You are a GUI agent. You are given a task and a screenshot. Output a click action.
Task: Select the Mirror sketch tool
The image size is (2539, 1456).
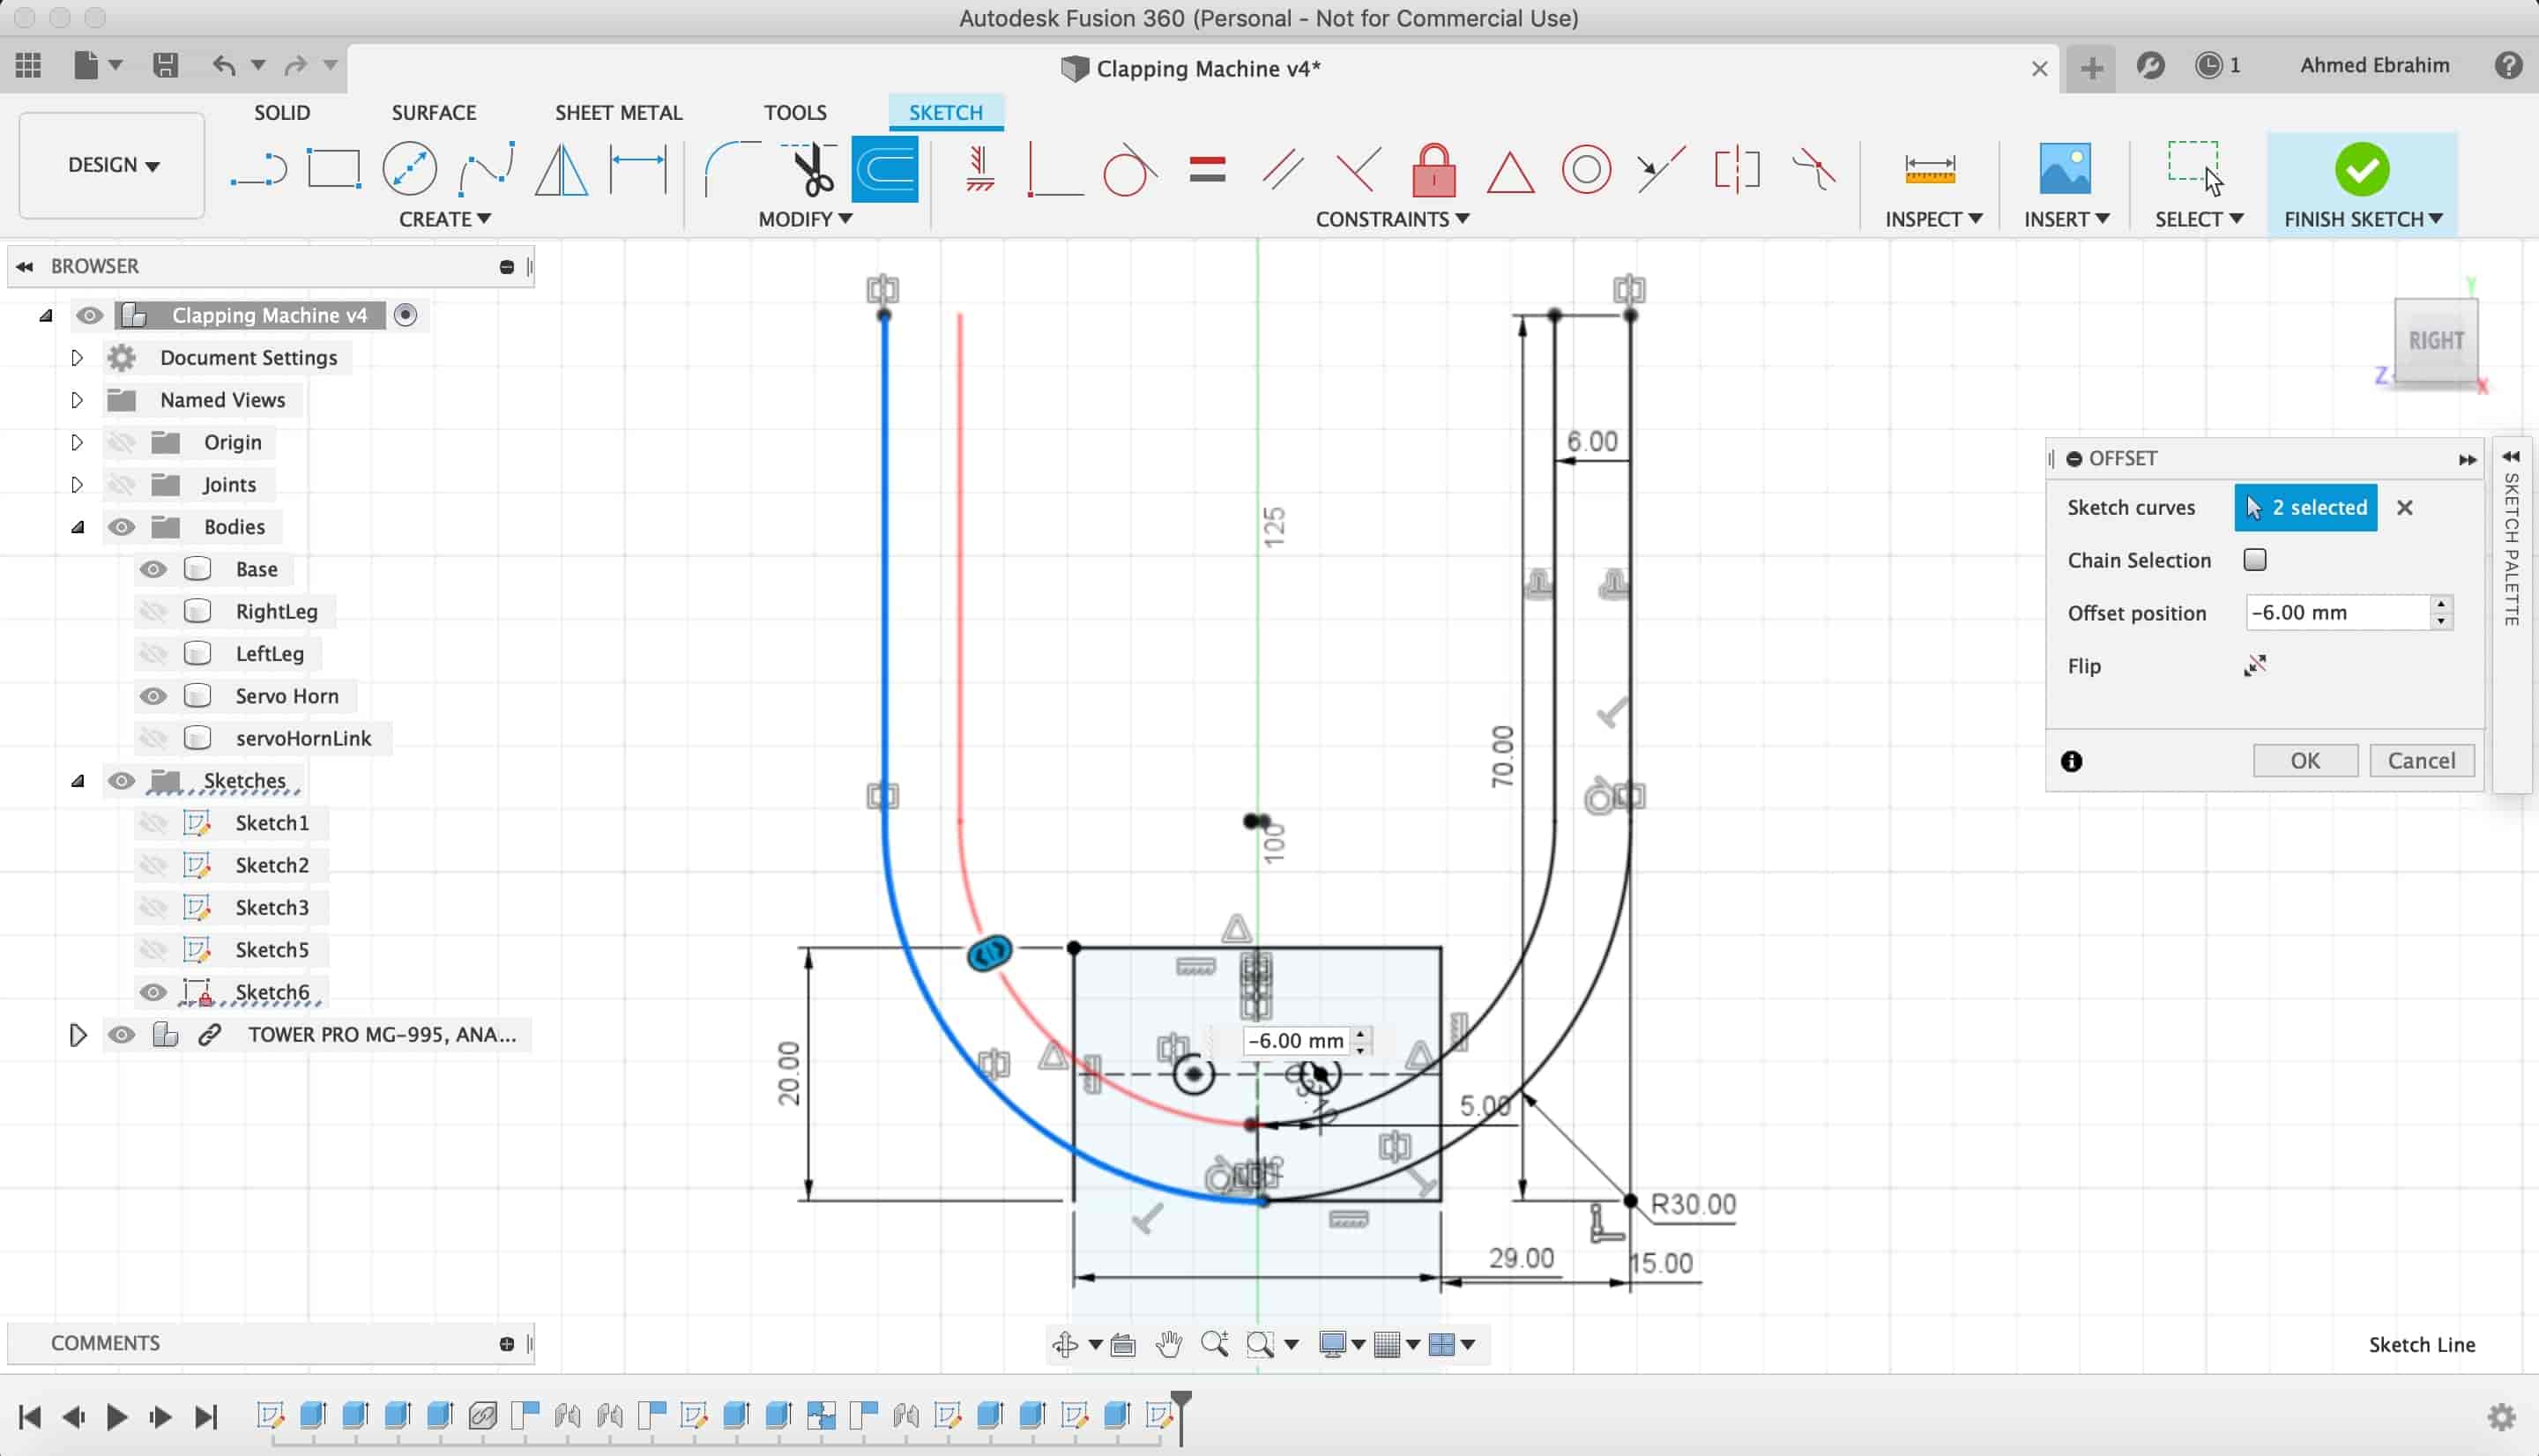pos(561,169)
